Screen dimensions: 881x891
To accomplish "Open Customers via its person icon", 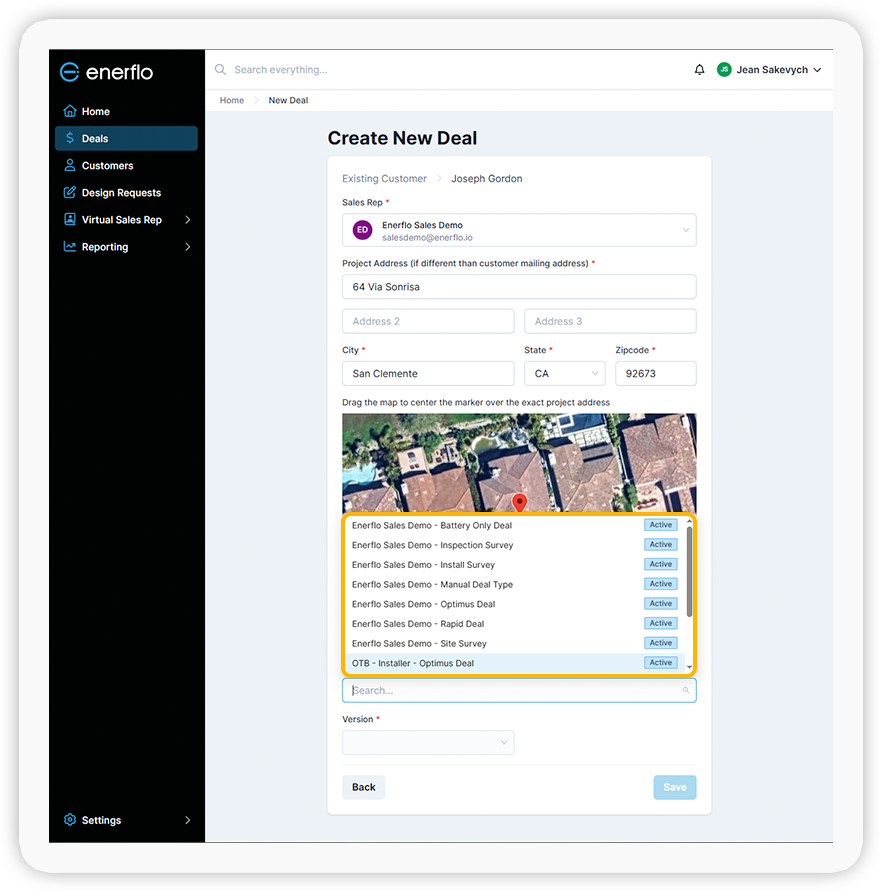I will point(72,165).
